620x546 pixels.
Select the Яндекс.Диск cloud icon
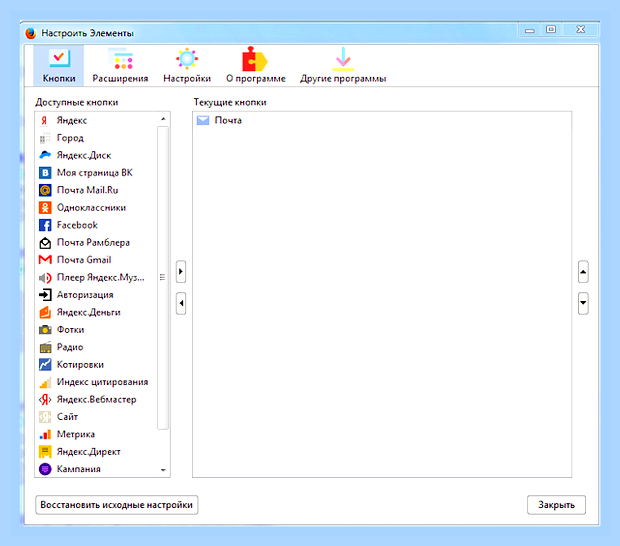click(45, 155)
